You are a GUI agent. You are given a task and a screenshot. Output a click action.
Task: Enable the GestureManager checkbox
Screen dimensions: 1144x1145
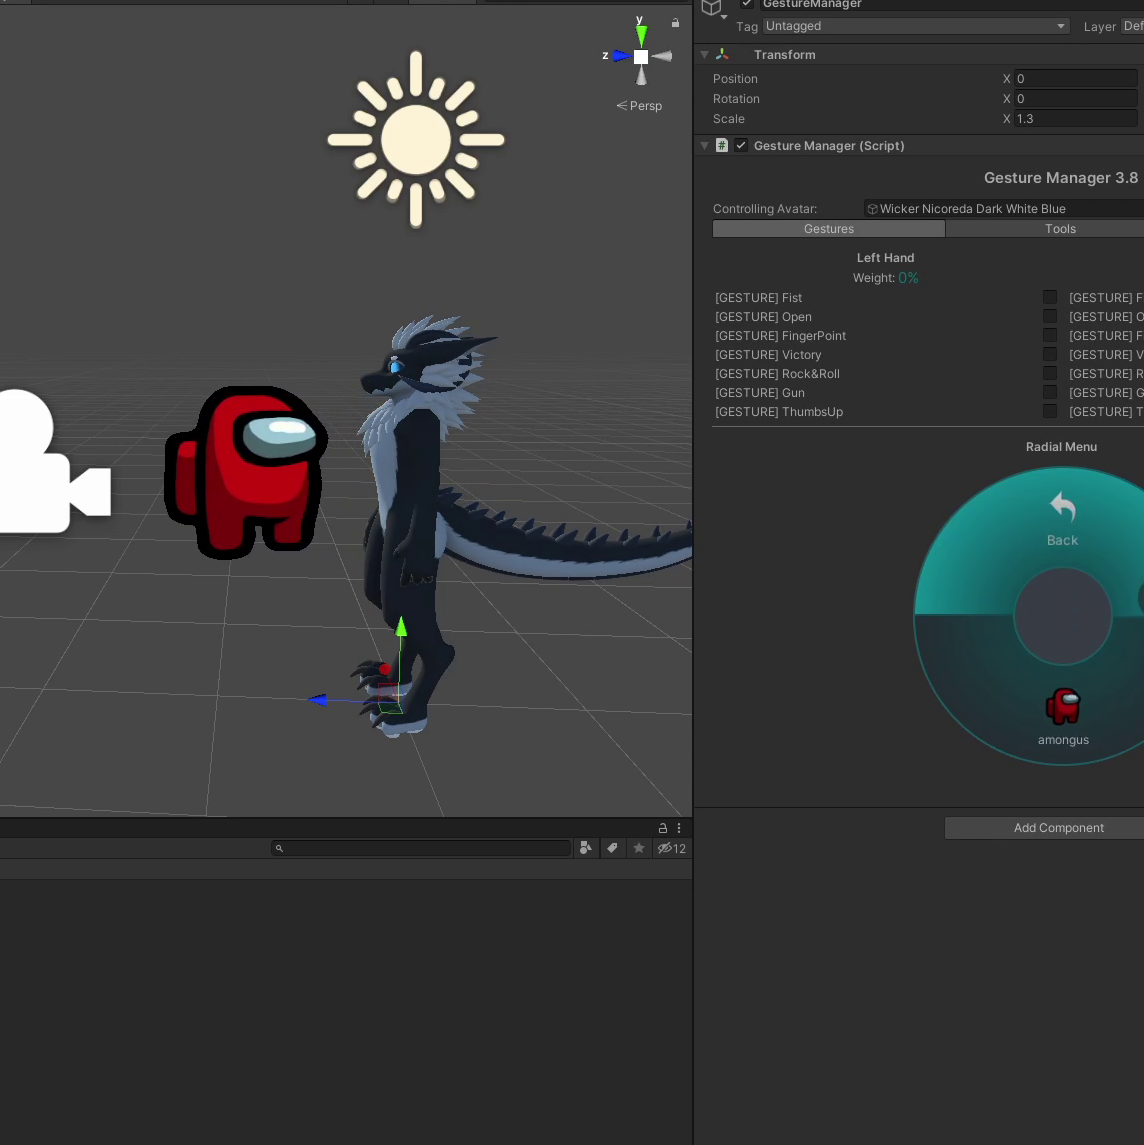point(745,4)
